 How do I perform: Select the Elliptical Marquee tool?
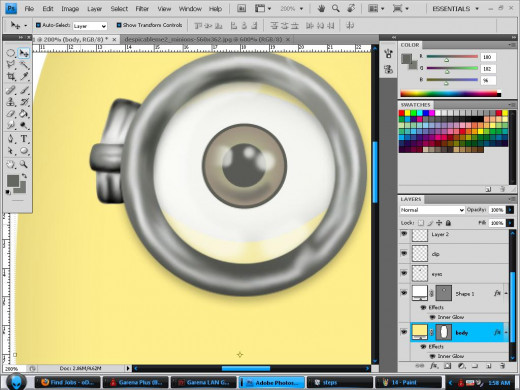pyautogui.click(x=10, y=53)
